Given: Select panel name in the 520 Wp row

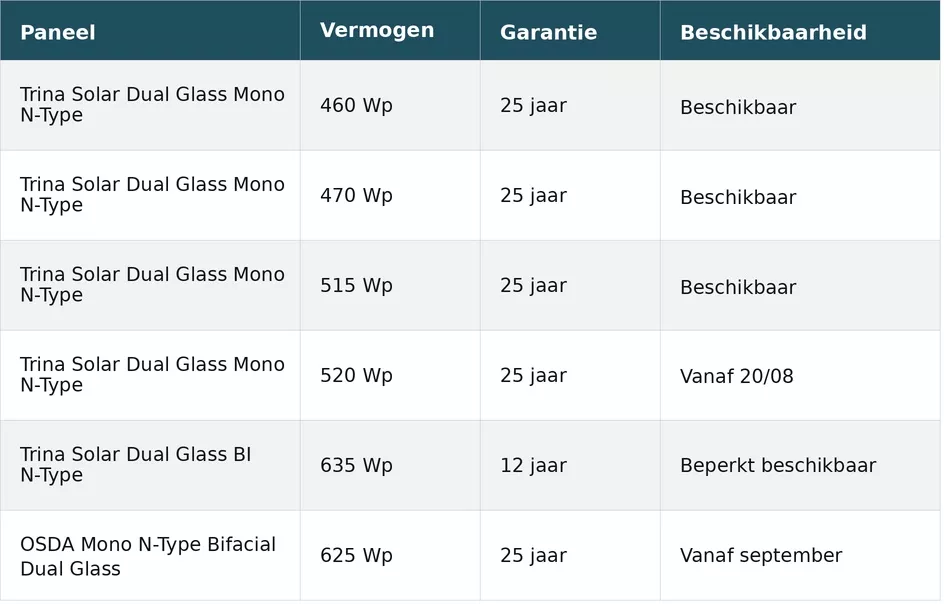Looking at the screenshot, I should [152, 374].
